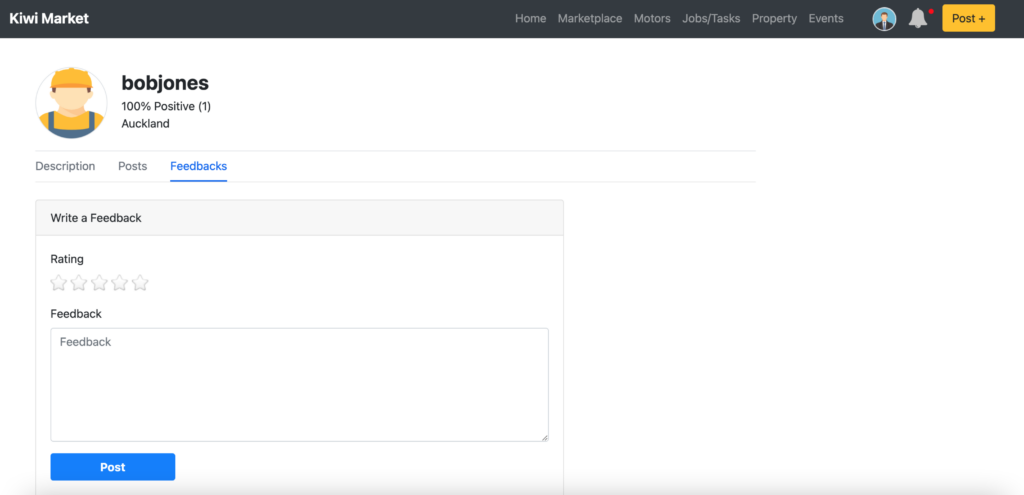Open the Motors nav link
Viewport: 1024px width, 495px height.
tap(652, 18)
